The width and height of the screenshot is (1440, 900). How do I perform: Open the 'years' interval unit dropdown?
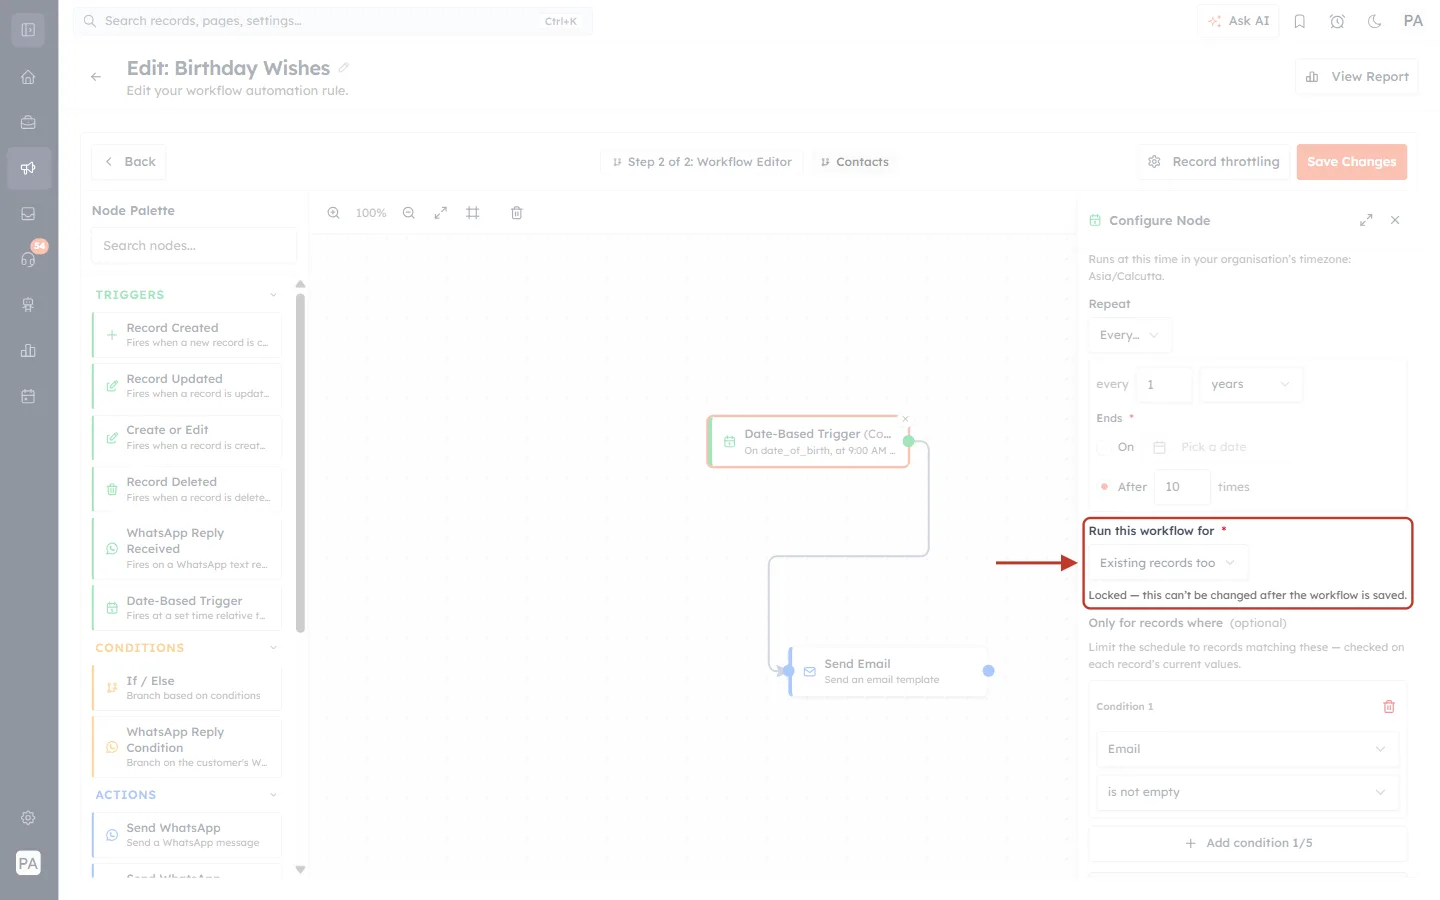point(1250,384)
